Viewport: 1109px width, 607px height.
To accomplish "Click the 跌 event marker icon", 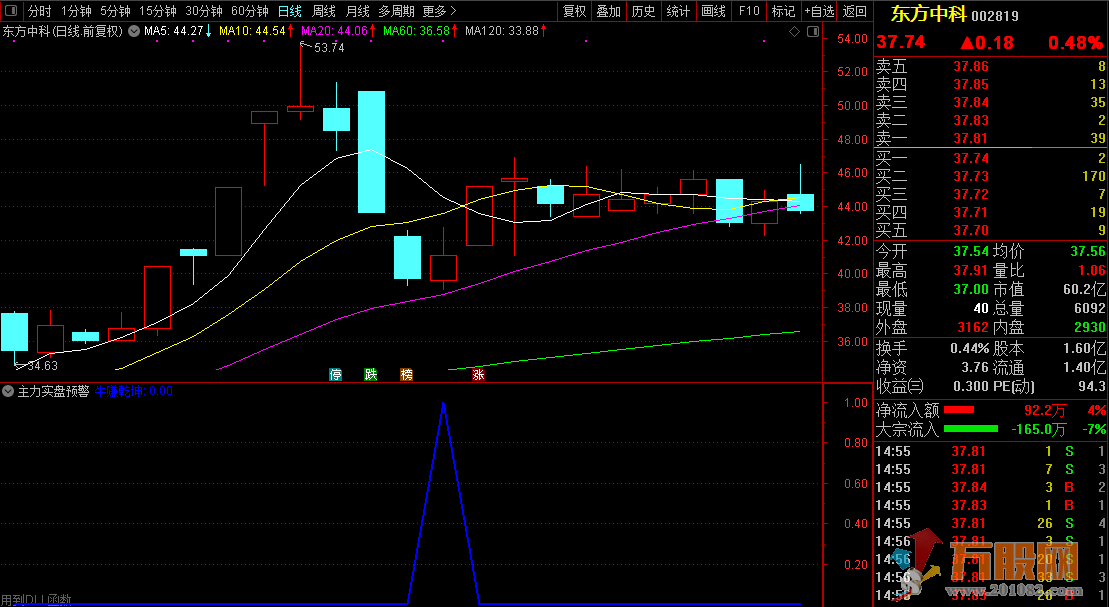I will click(371, 375).
